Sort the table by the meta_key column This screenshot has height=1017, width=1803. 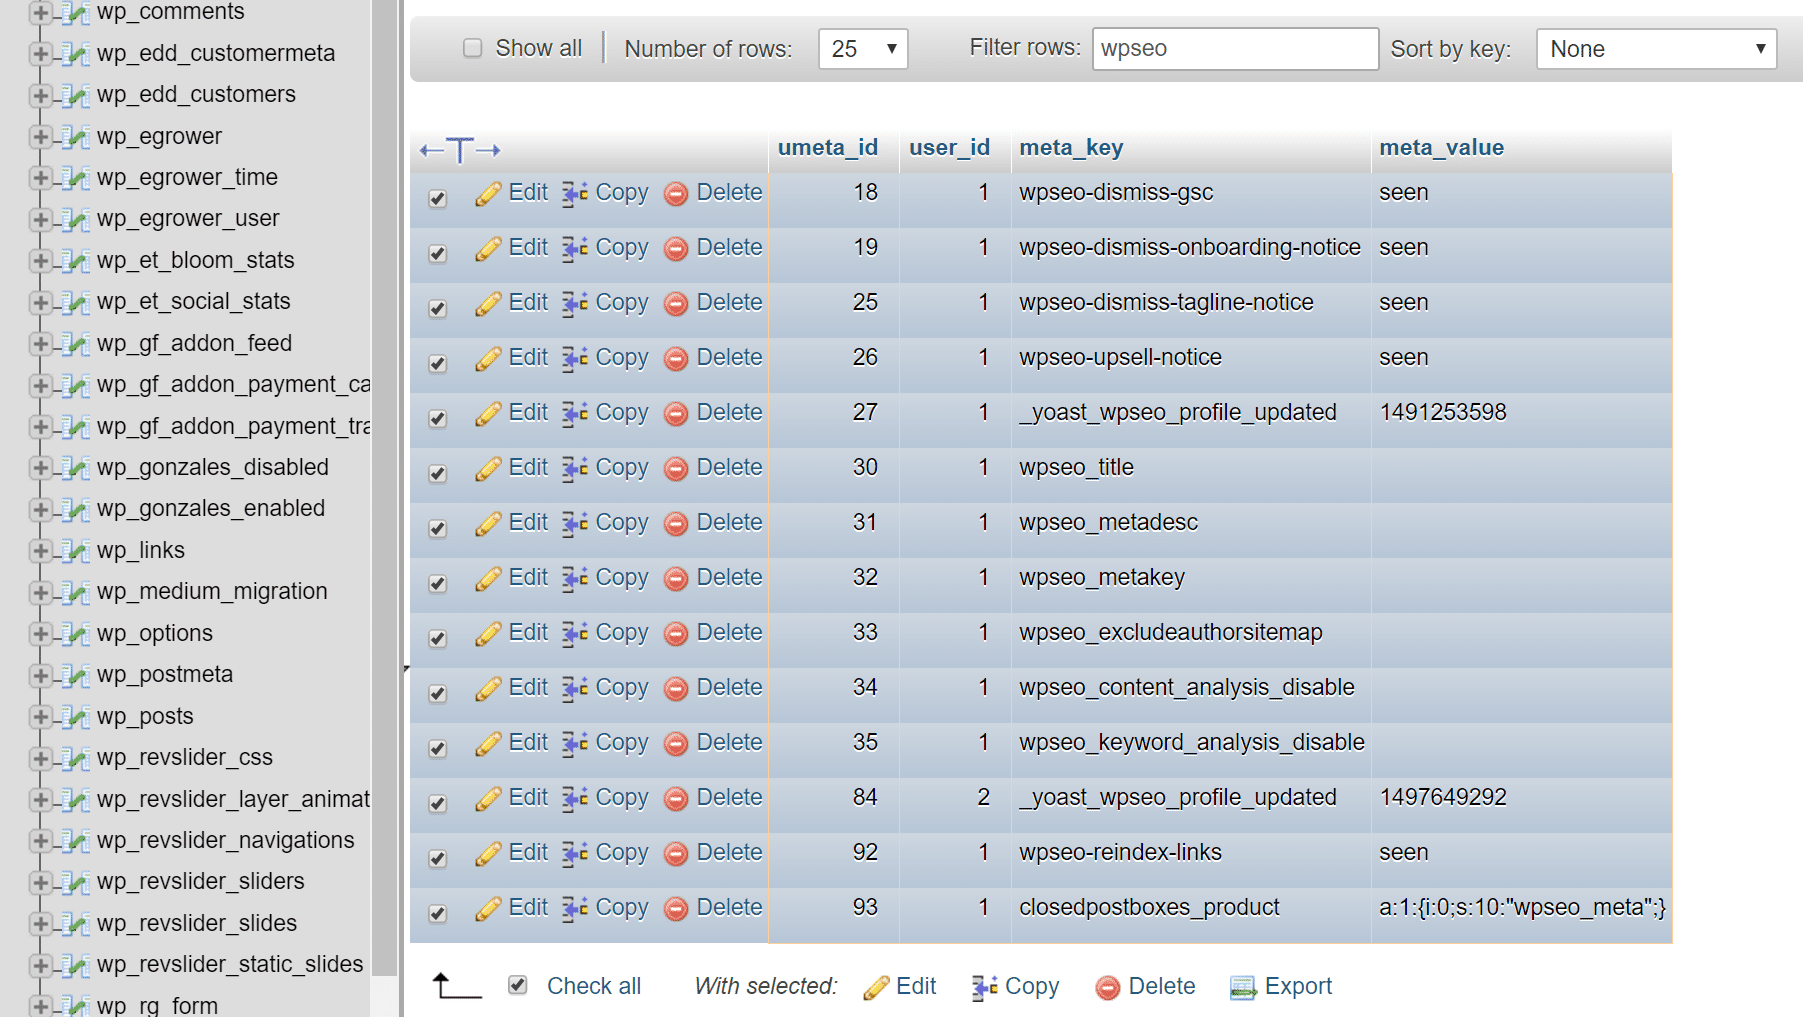tap(1071, 147)
